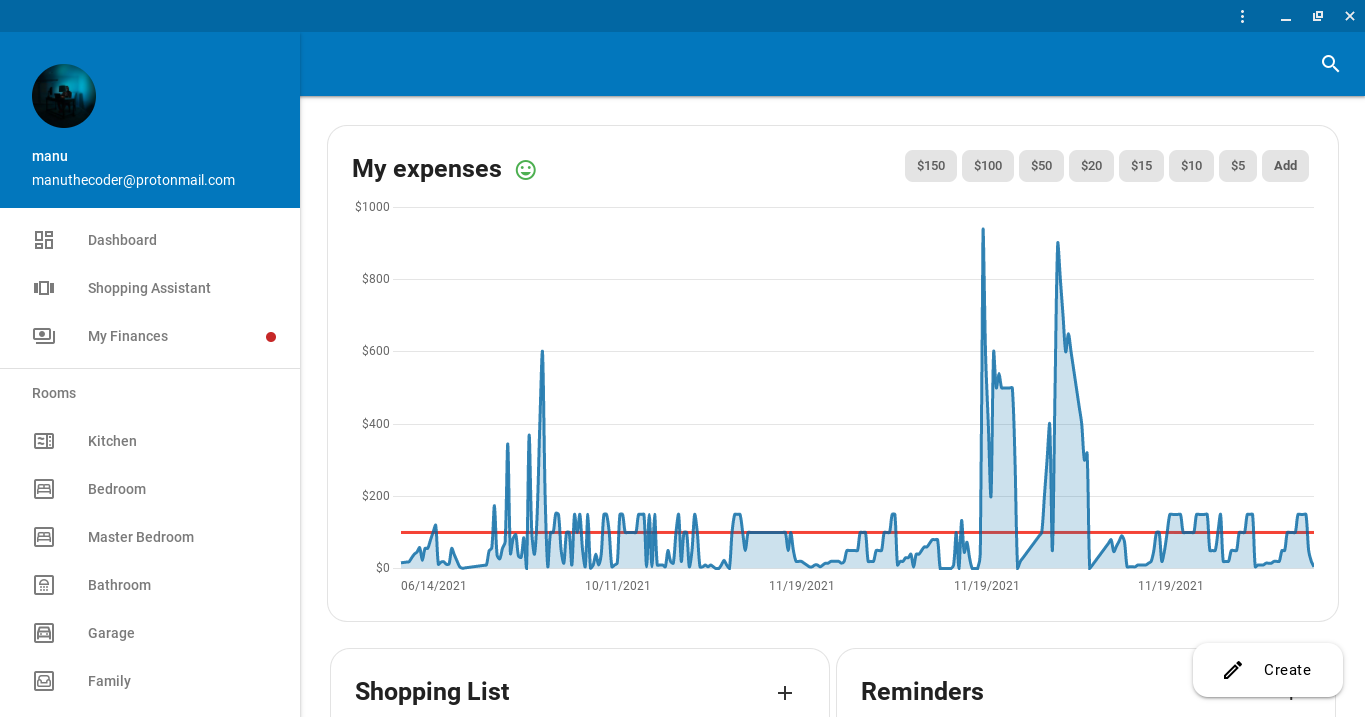The height and width of the screenshot is (717, 1365).
Task: Click the Kitchen room icon
Action: (x=44, y=441)
